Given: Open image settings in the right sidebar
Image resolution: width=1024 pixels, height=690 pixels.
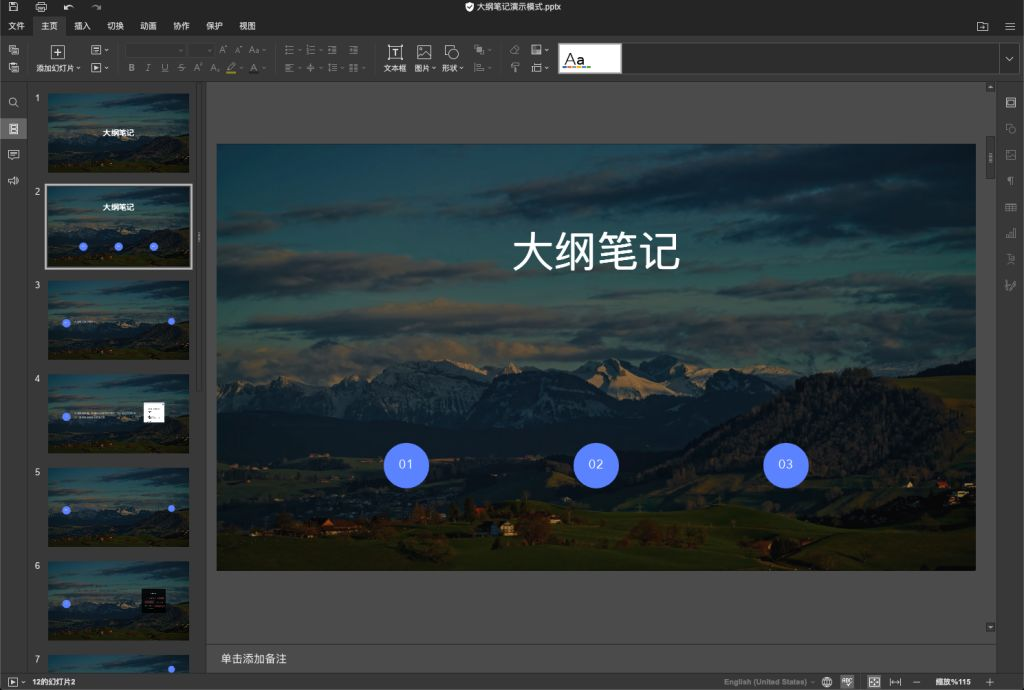Looking at the screenshot, I should pyautogui.click(x=1010, y=155).
